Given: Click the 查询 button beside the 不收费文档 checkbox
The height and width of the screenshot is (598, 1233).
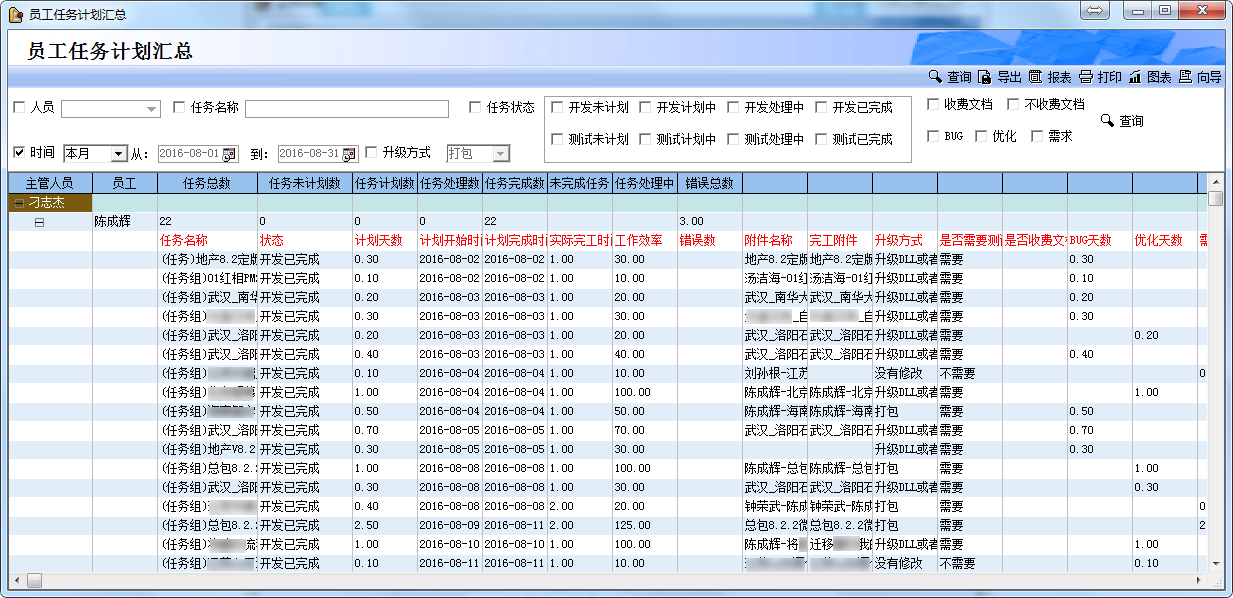Looking at the screenshot, I should click(1122, 121).
